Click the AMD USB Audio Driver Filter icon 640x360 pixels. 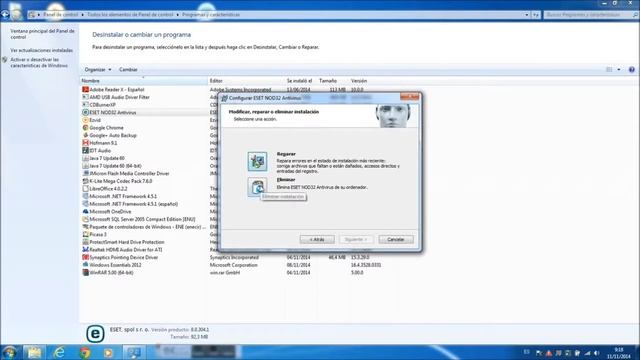tap(85, 97)
